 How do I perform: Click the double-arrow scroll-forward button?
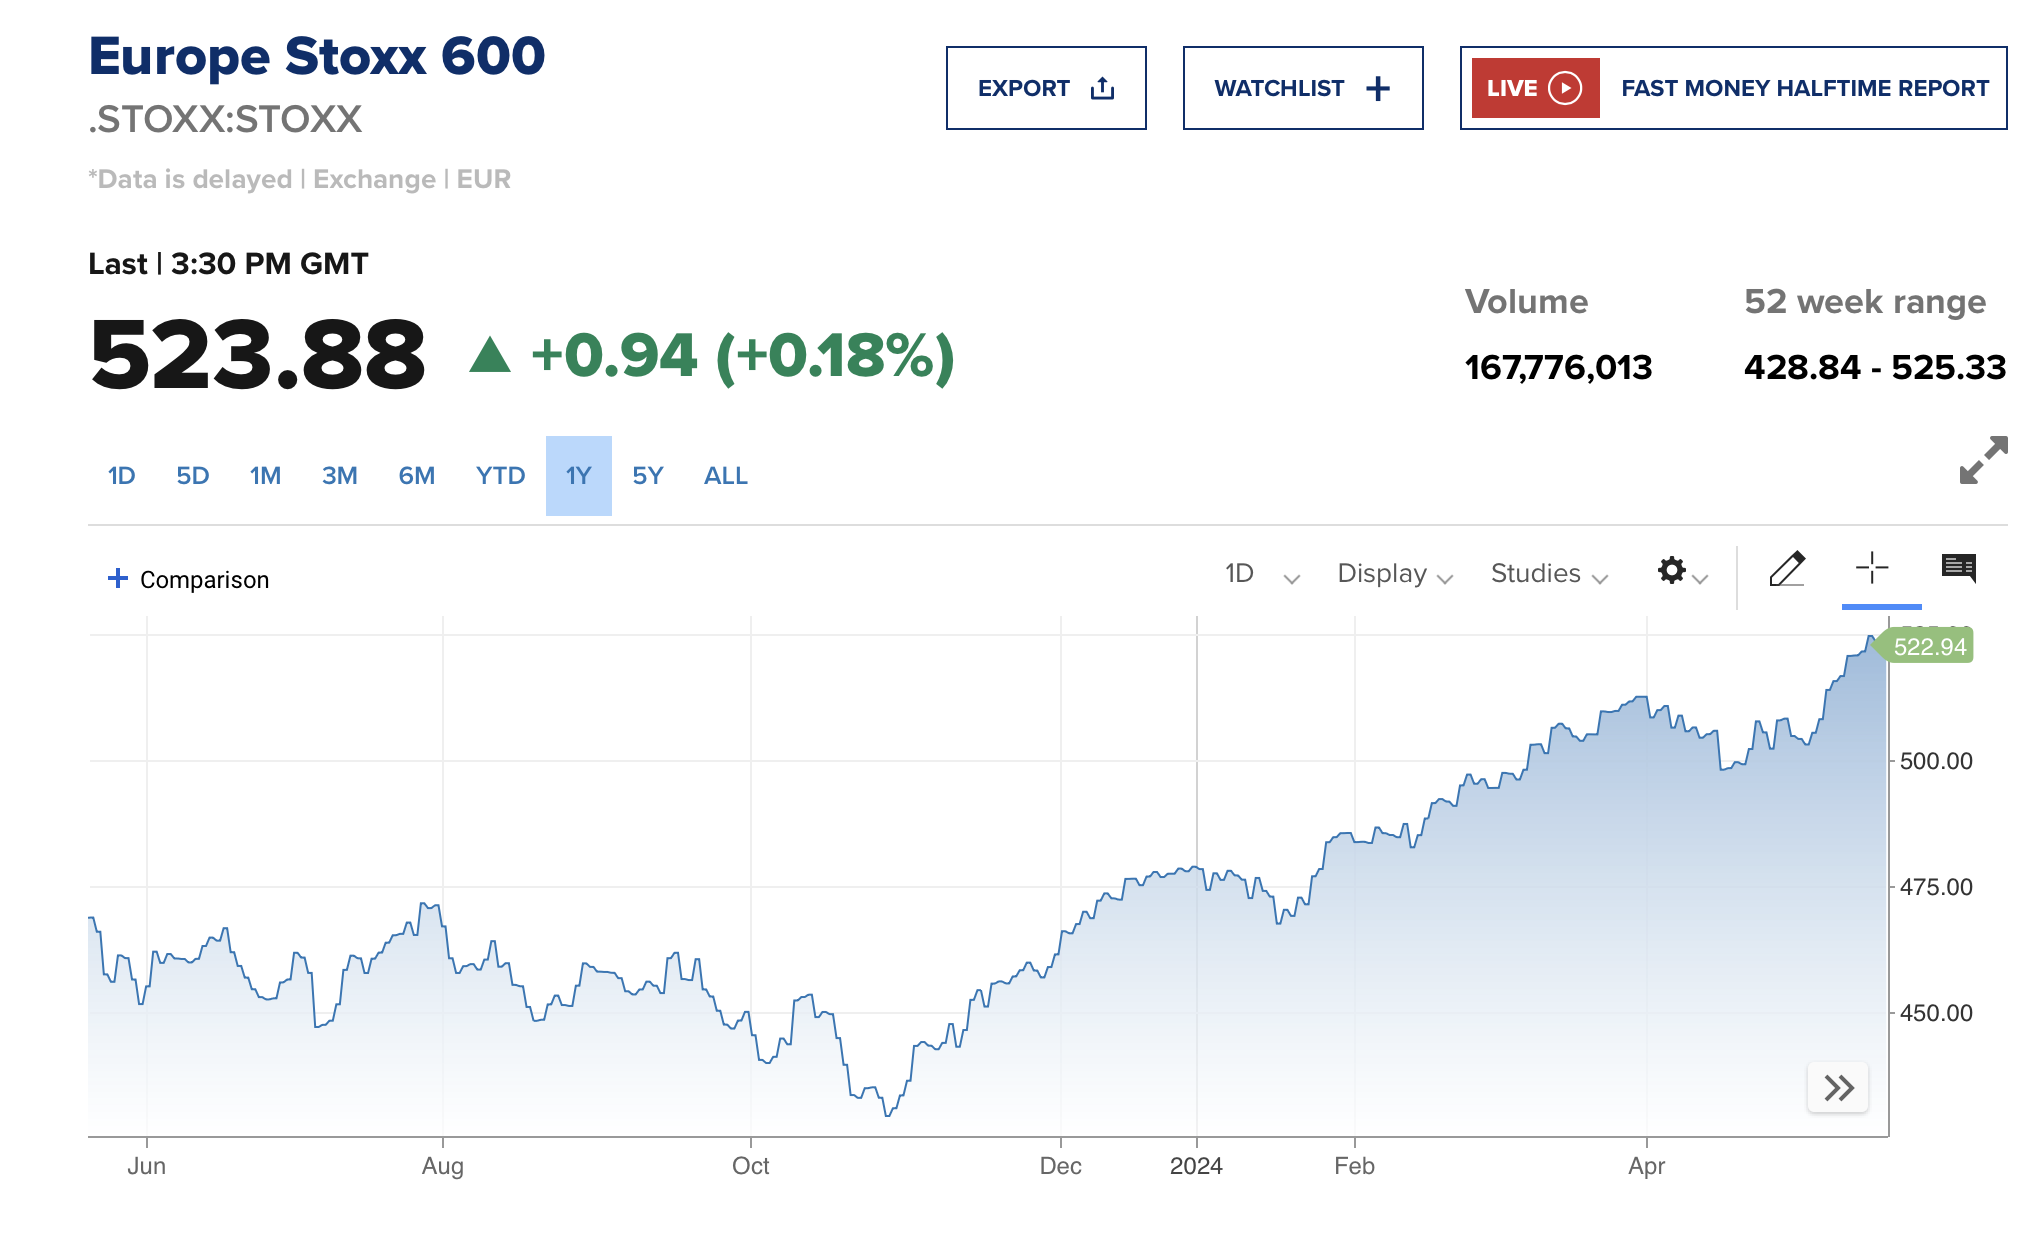pyautogui.click(x=1838, y=1087)
